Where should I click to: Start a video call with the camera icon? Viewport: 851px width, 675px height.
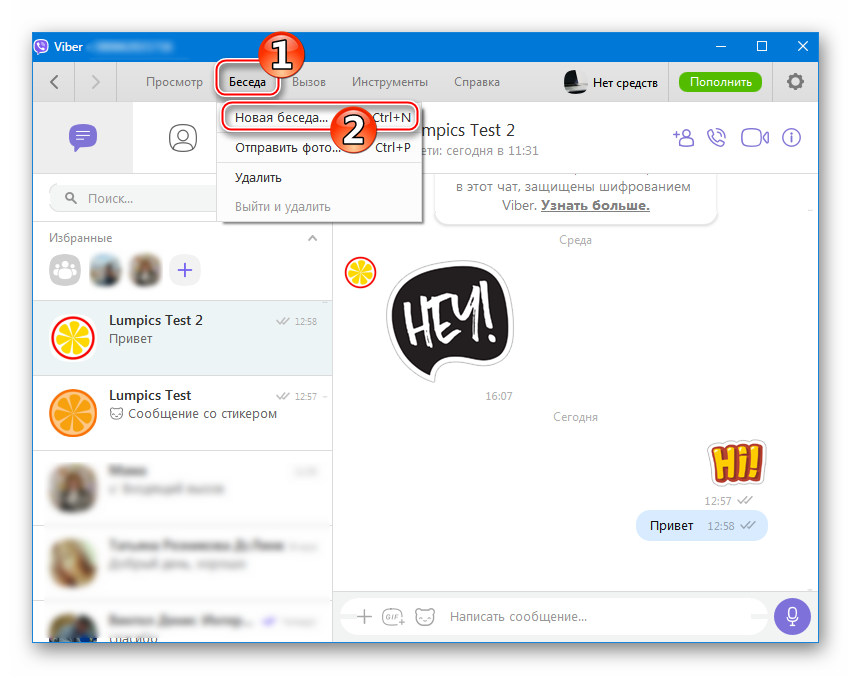tap(755, 138)
